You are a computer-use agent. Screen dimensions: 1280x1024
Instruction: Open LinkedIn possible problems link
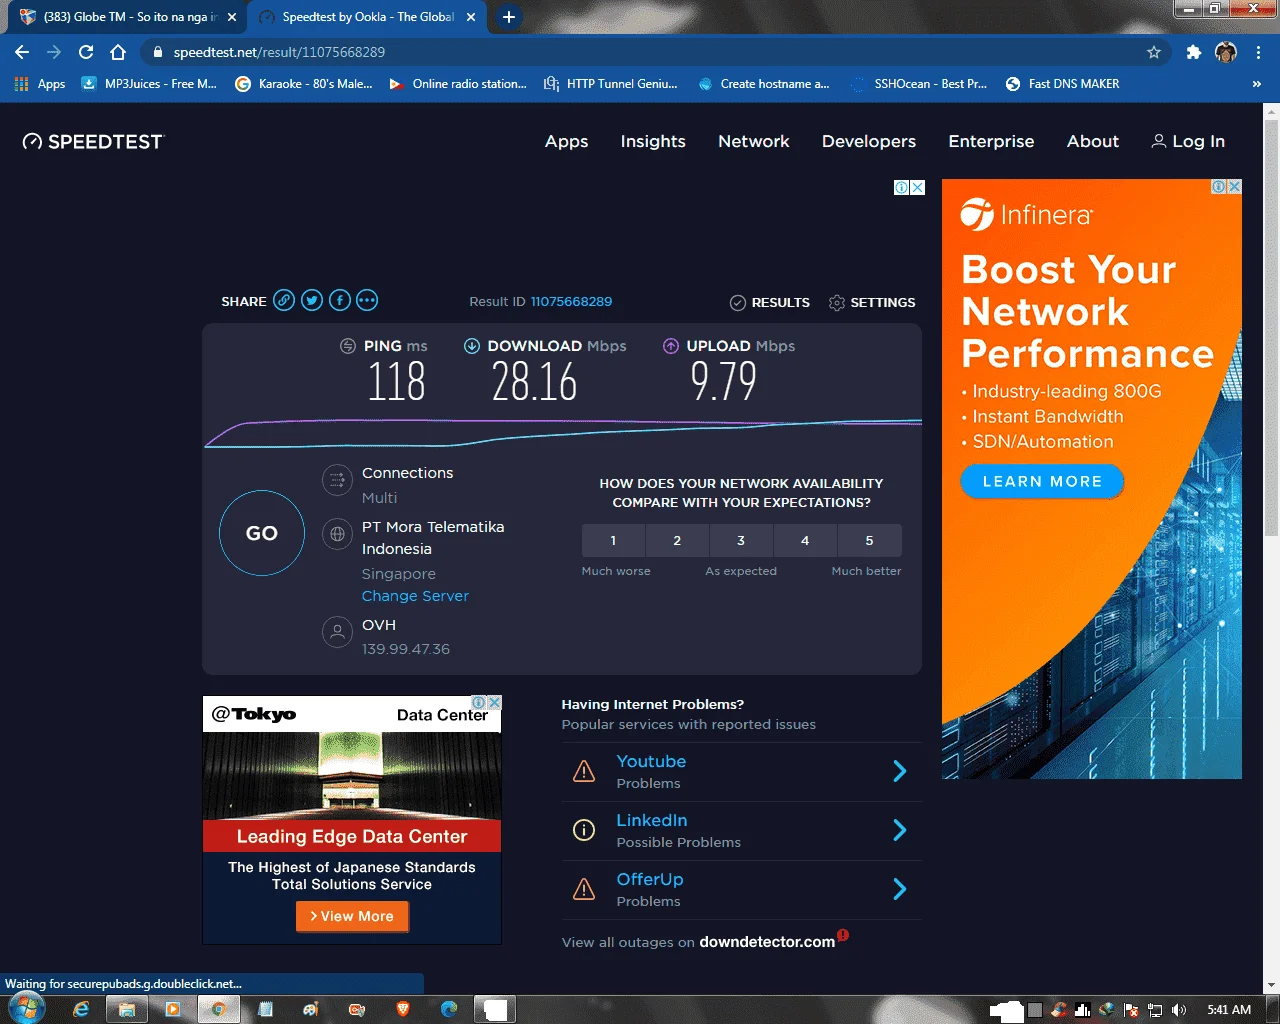click(x=652, y=821)
